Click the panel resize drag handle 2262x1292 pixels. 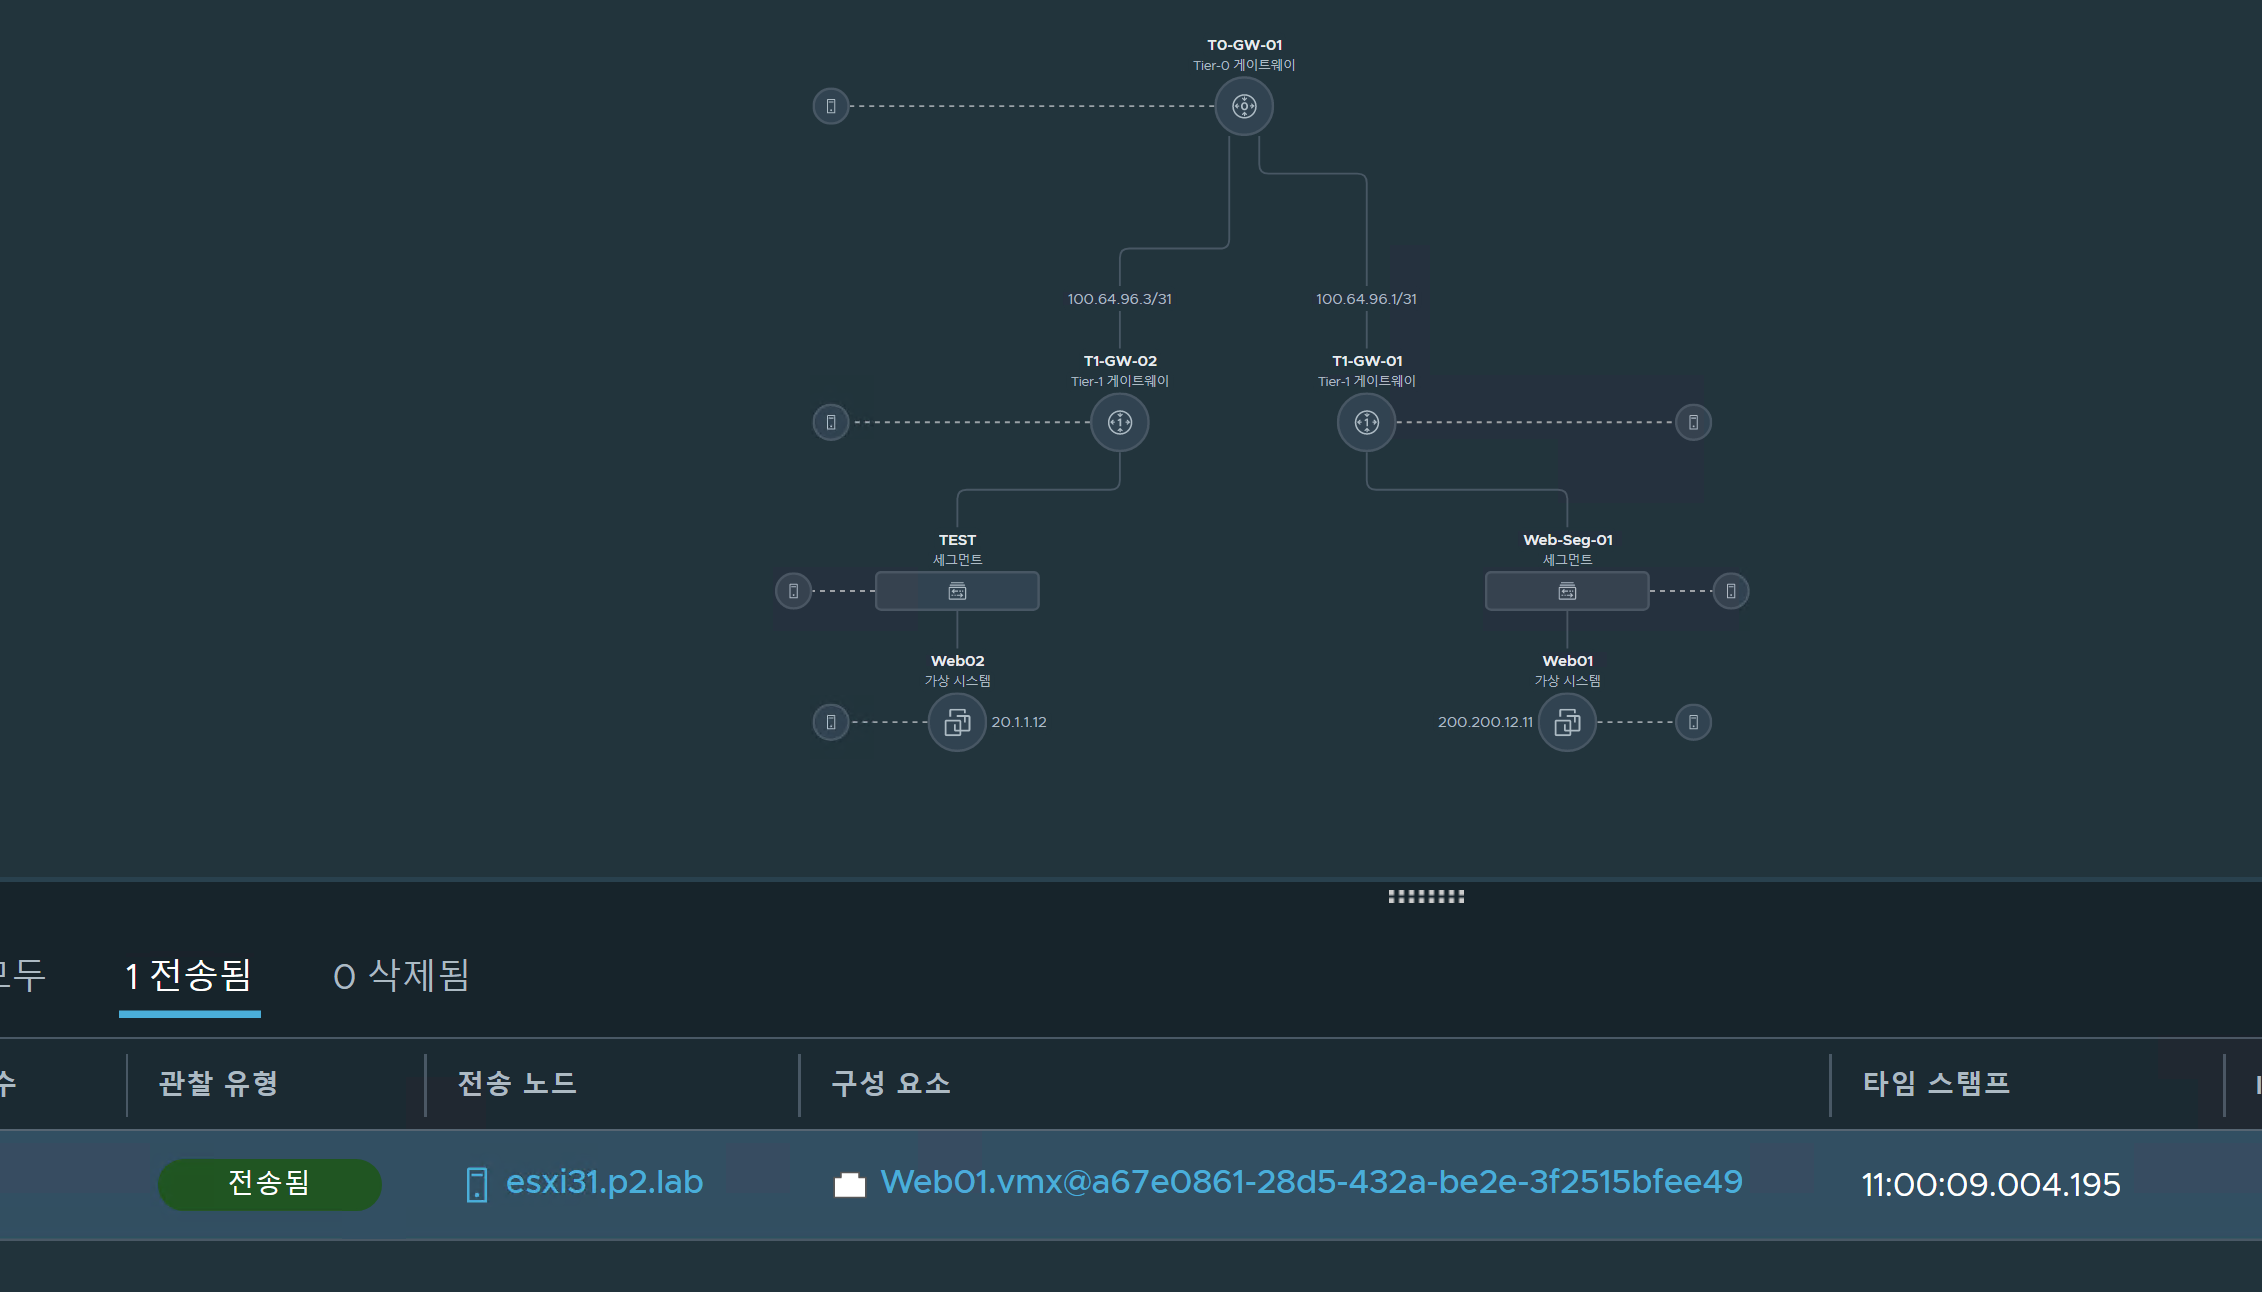(1425, 896)
